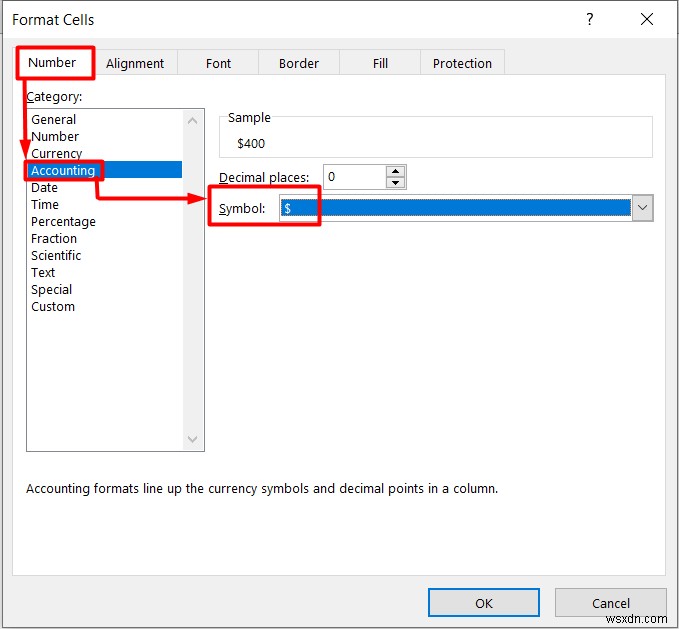Image resolution: width=679 pixels, height=629 pixels.
Task: Open the Border tab
Action: [299, 64]
